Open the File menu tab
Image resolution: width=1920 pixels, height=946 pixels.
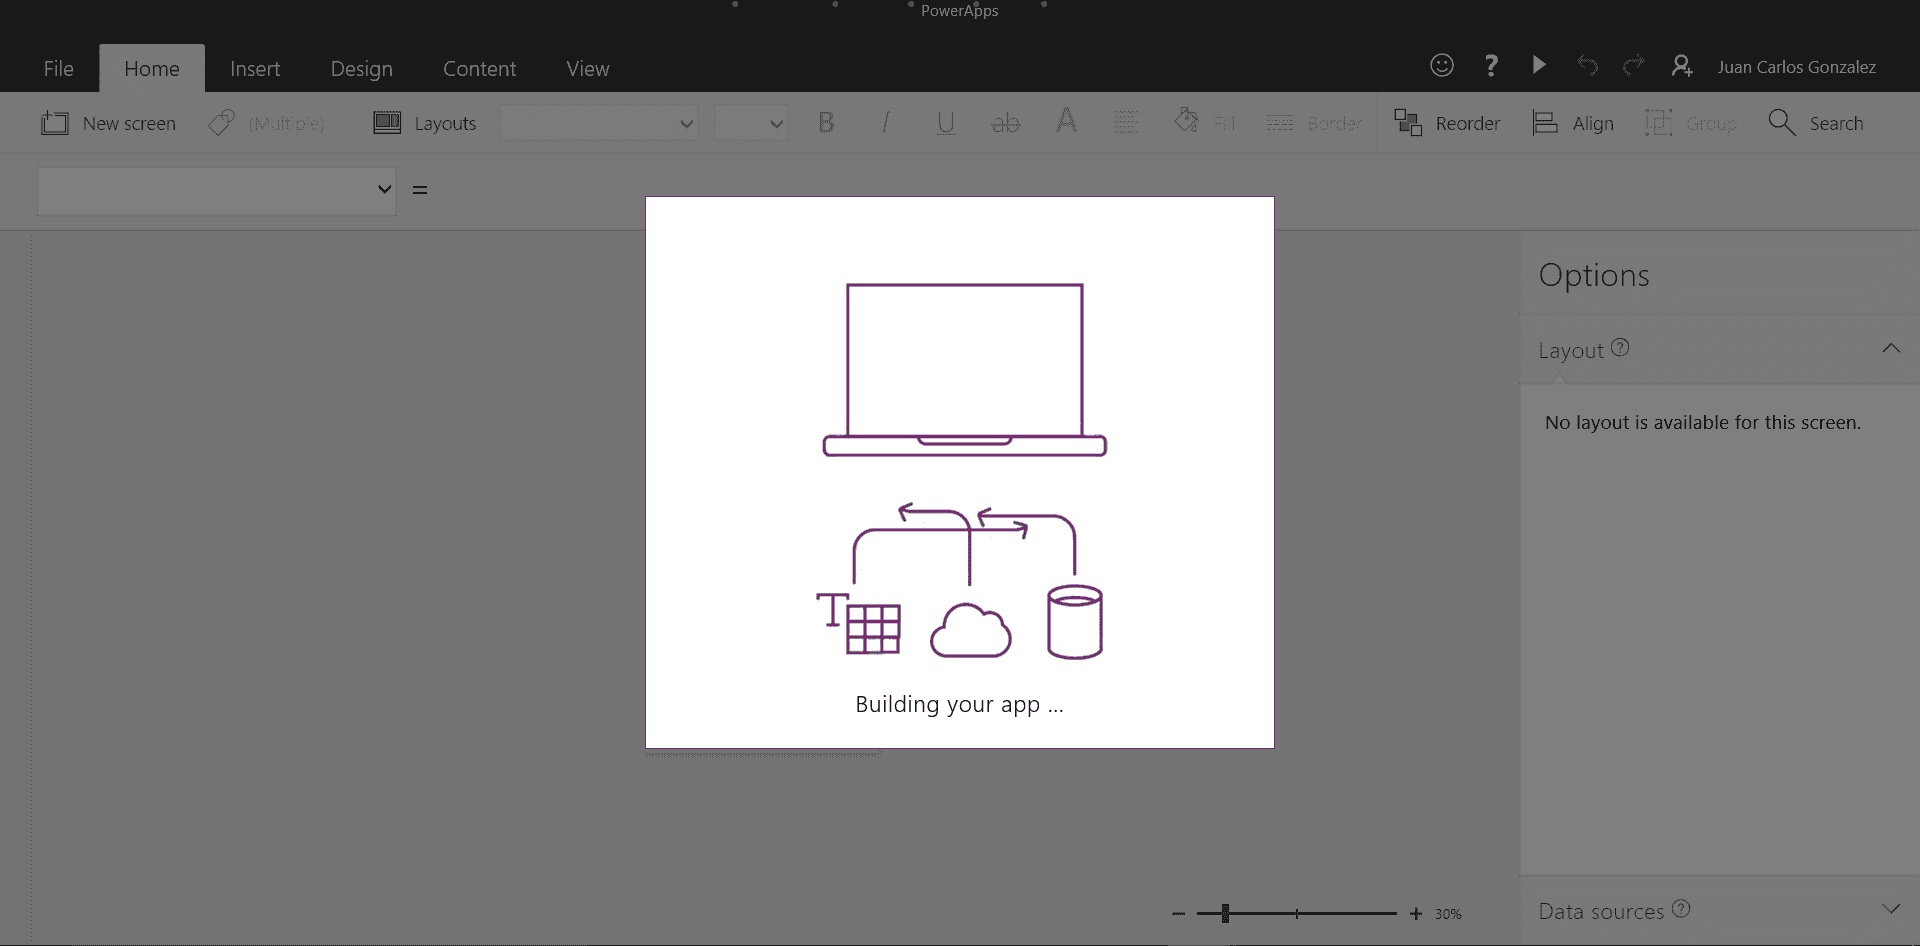click(x=58, y=69)
